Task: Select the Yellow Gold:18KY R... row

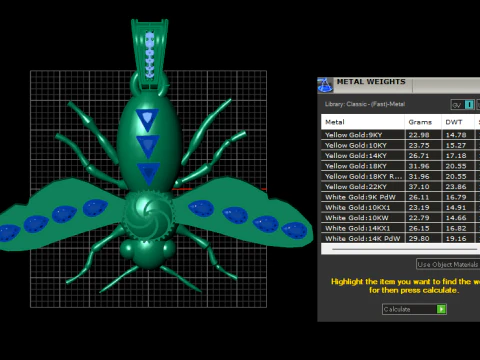Action: (x=400, y=176)
